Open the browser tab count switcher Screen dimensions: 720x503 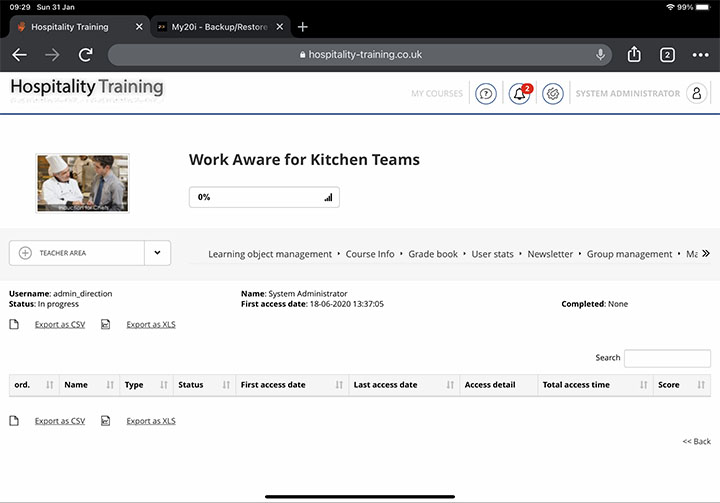coord(667,55)
